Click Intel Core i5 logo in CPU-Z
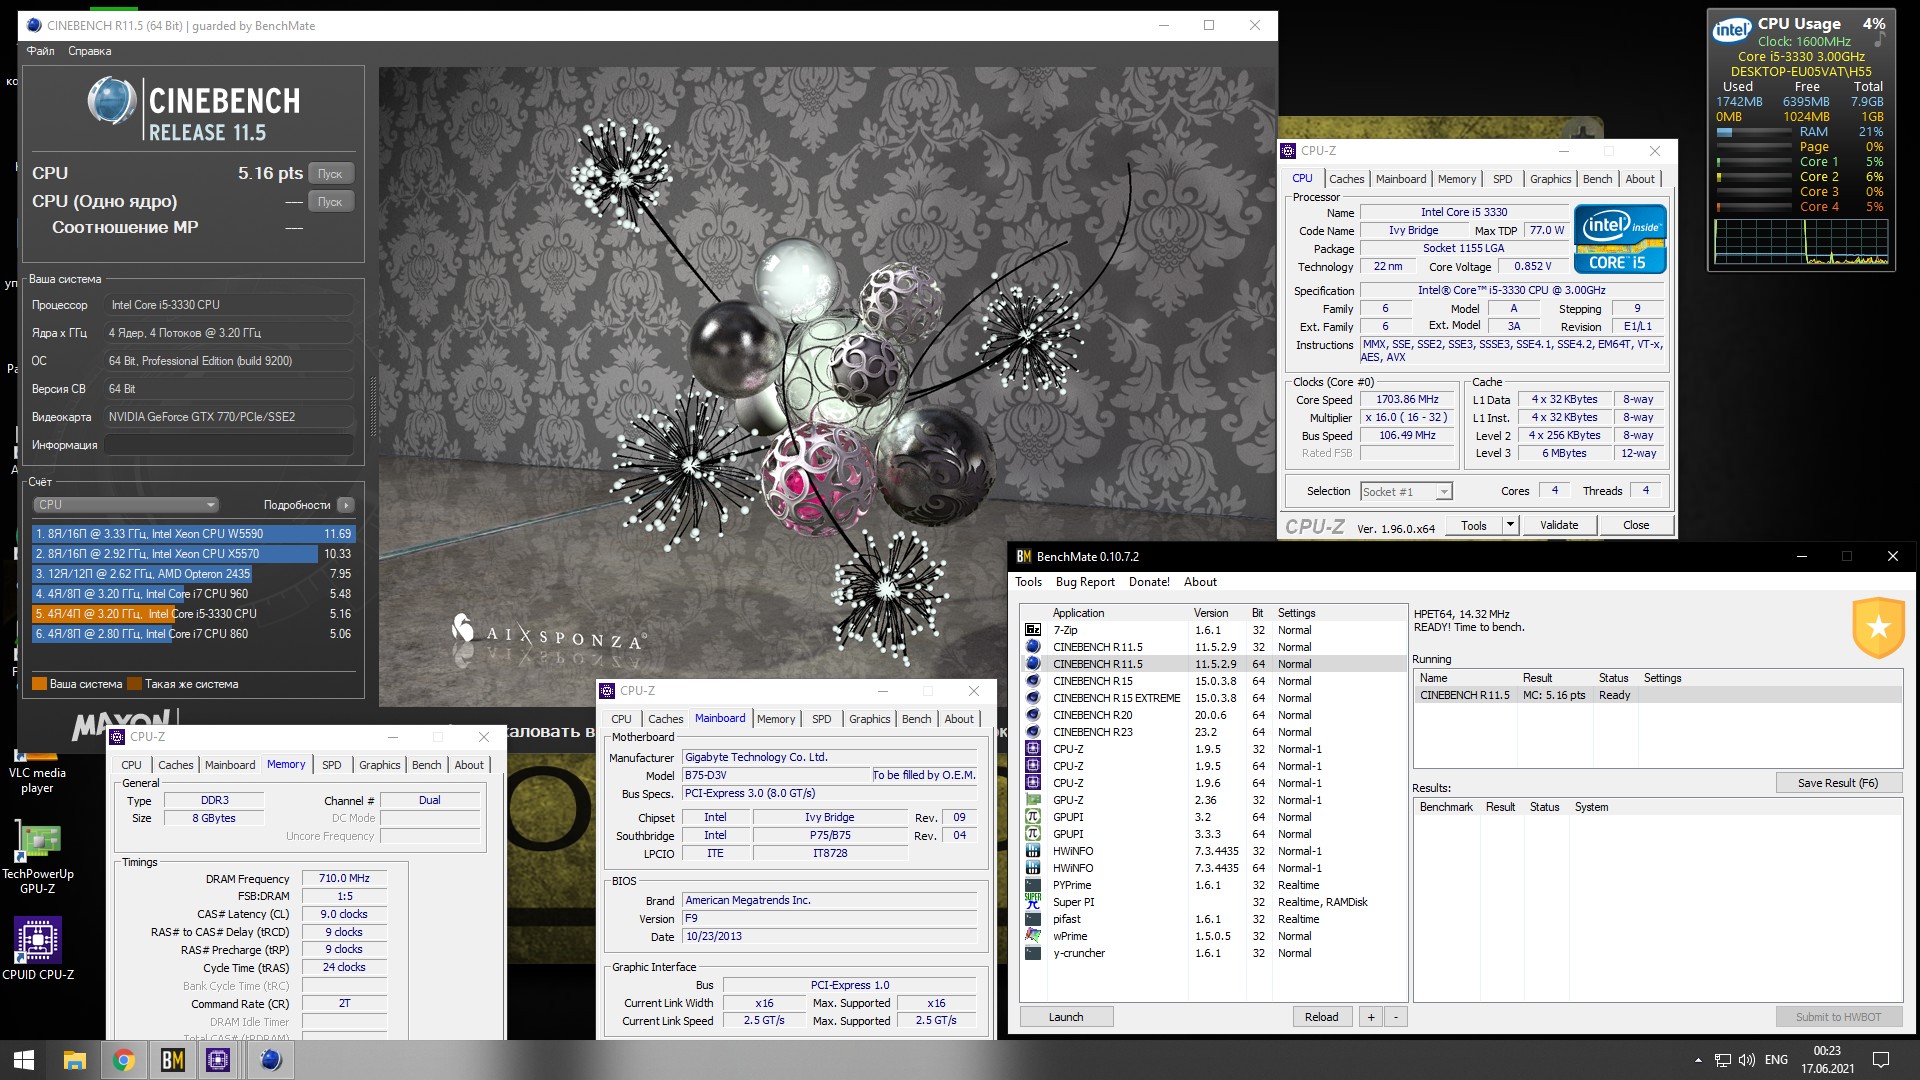Screen dimensions: 1920x1080 point(1620,239)
